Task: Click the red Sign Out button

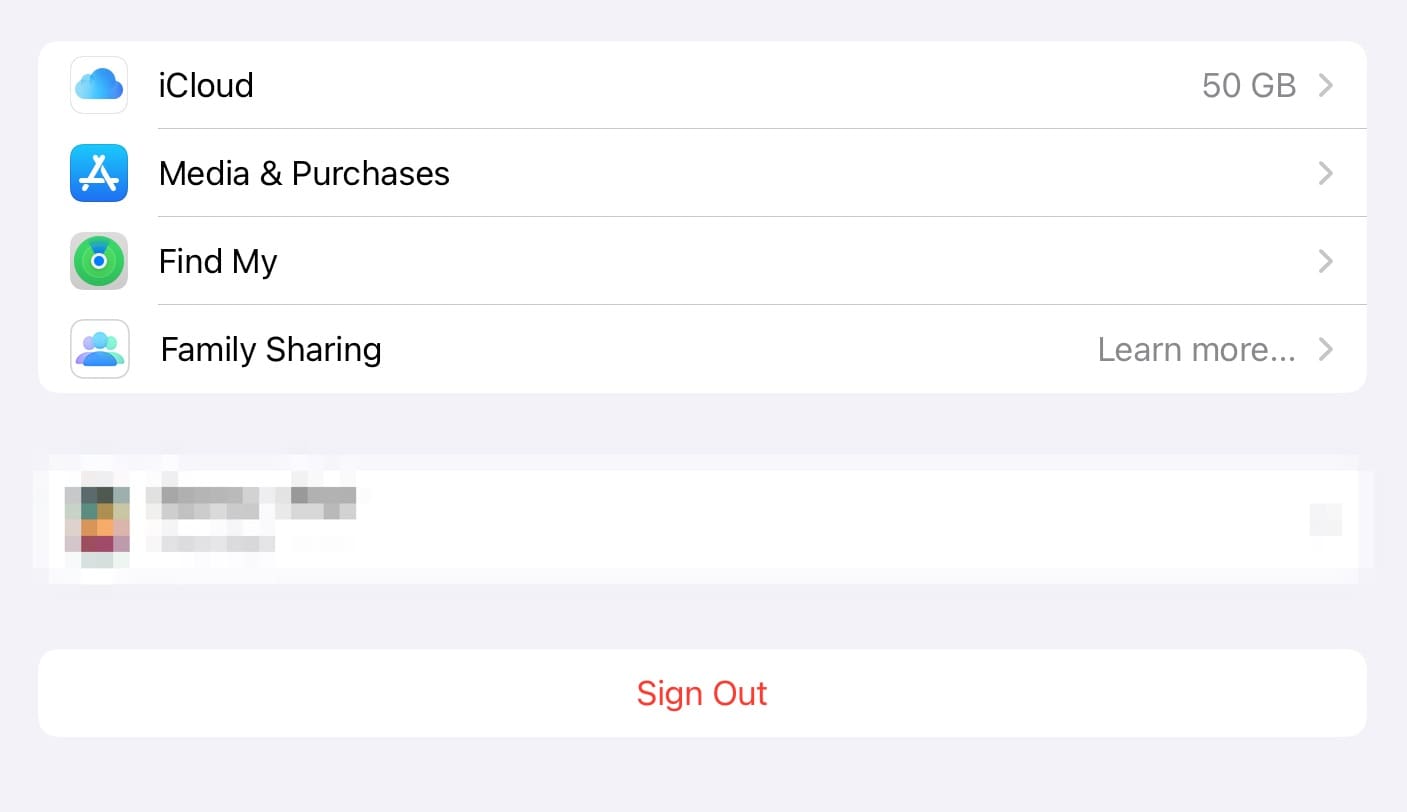Action: tap(702, 693)
